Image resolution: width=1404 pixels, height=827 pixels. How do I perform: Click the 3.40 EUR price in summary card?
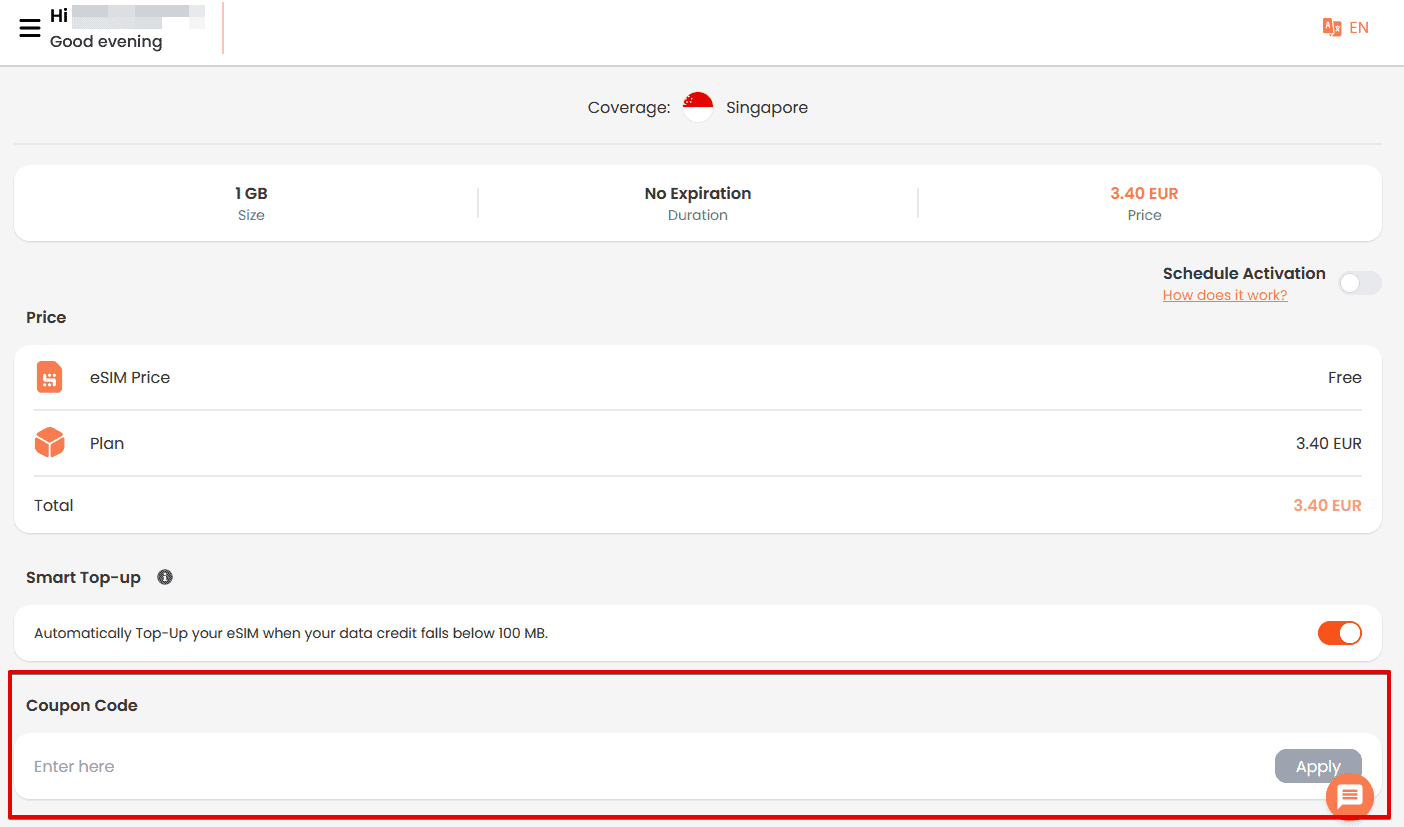tap(1144, 194)
